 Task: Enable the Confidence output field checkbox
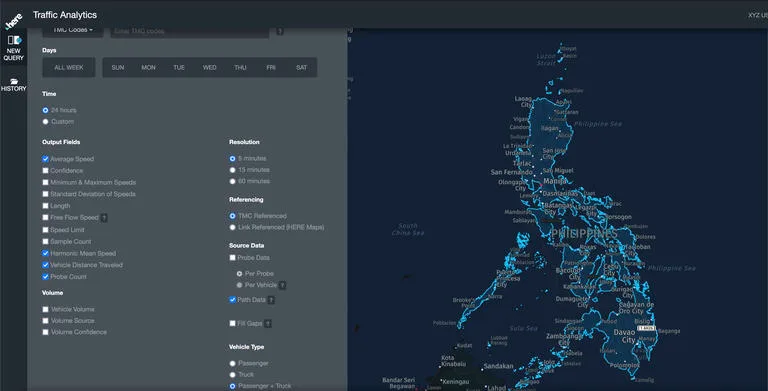coord(46,171)
